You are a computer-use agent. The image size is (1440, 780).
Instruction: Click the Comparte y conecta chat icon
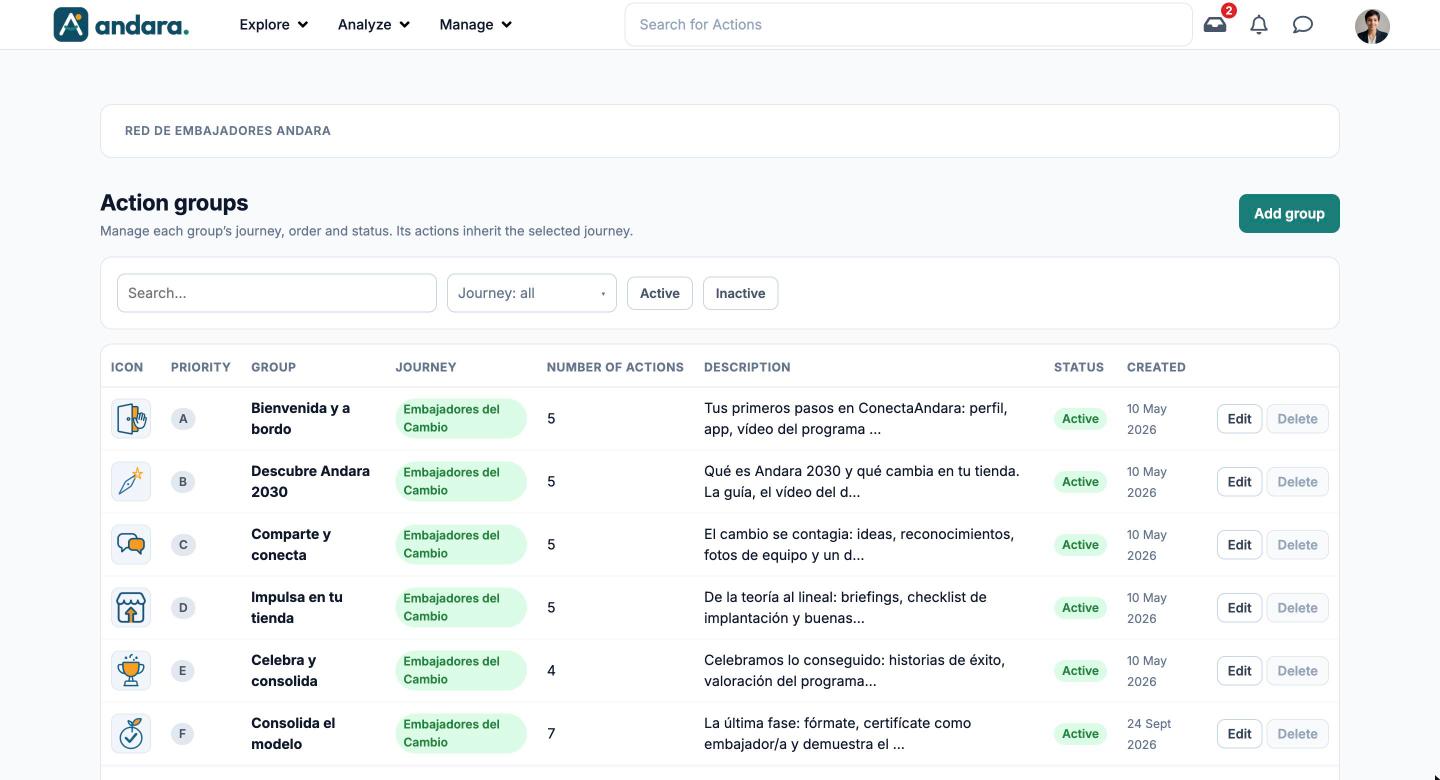pos(131,544)
